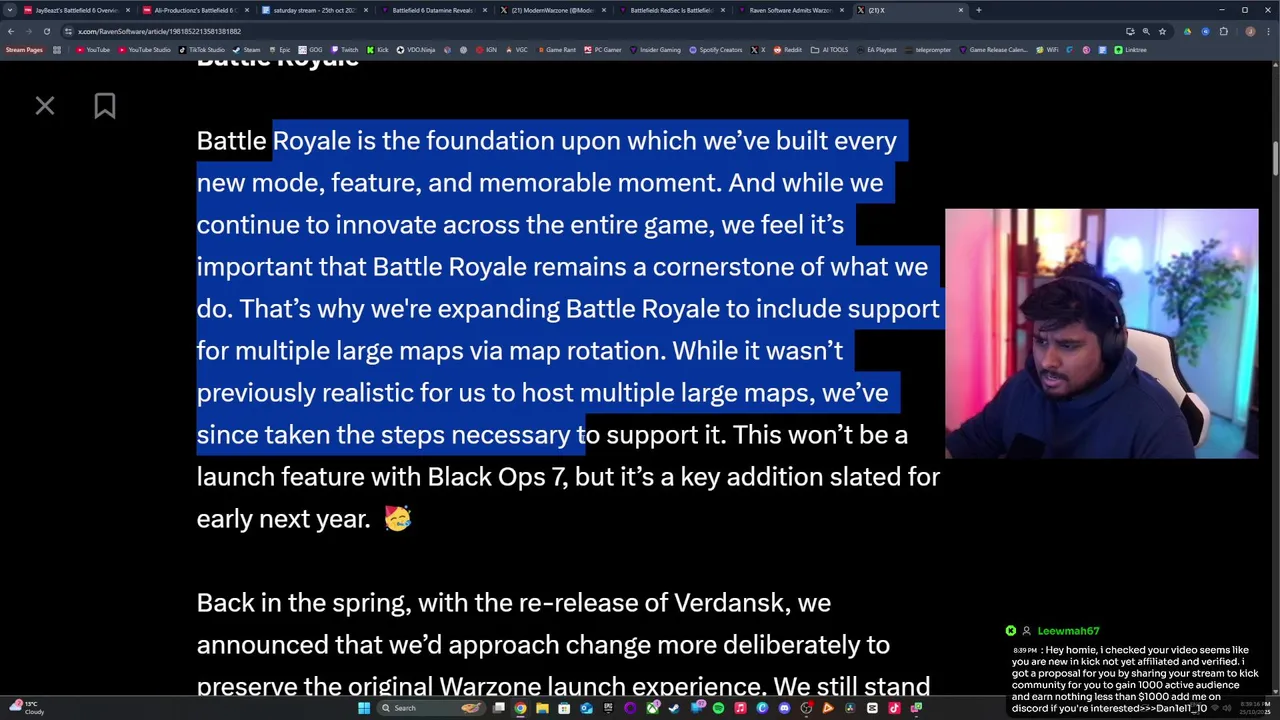Open the PC Gamer bookmark
This screenshot has height=720, width=1280.
click(x=603, y=50)
